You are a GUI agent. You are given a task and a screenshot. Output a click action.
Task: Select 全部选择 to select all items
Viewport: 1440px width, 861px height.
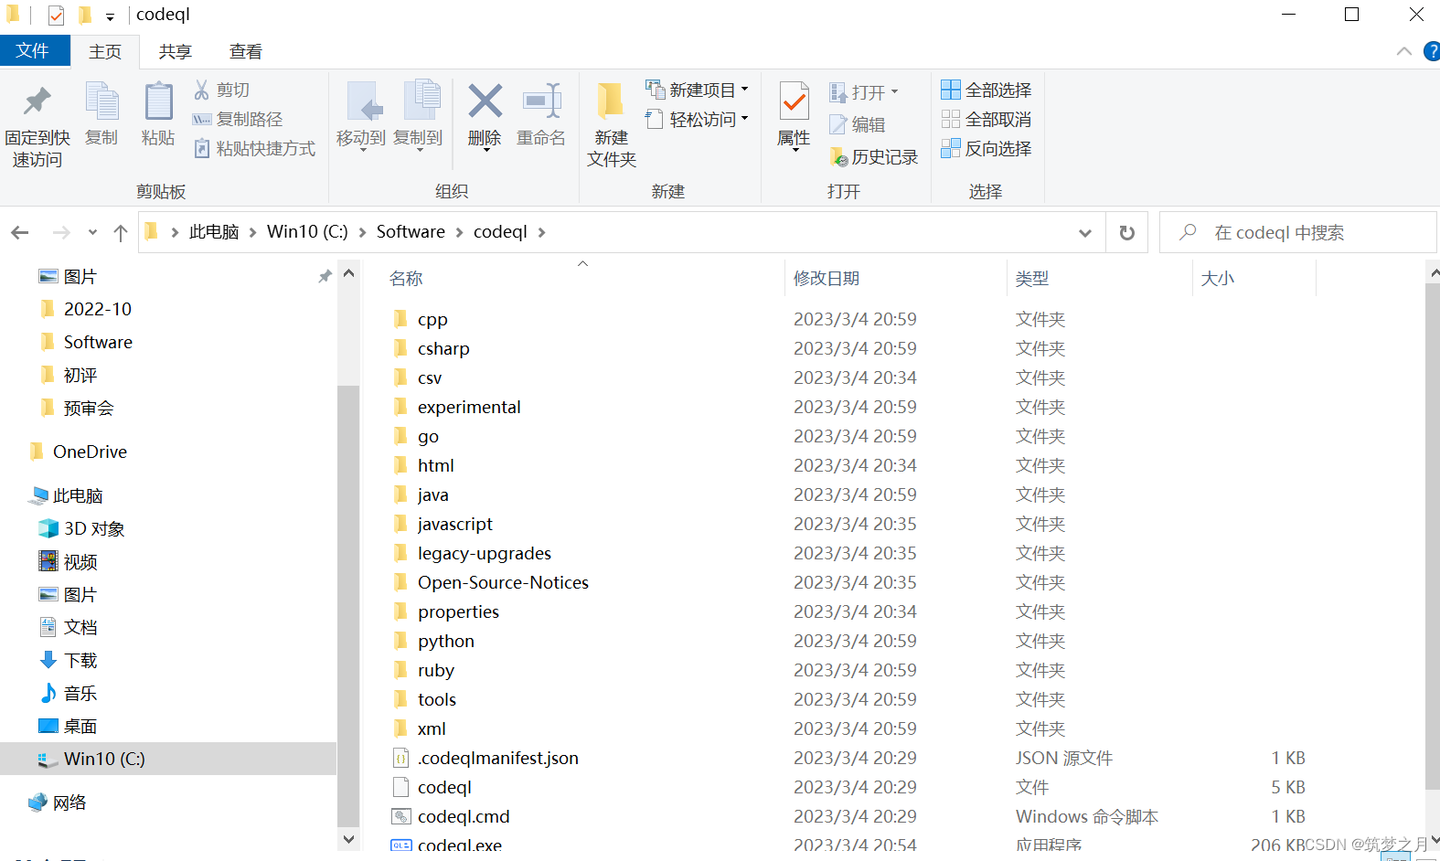[986, 89]
